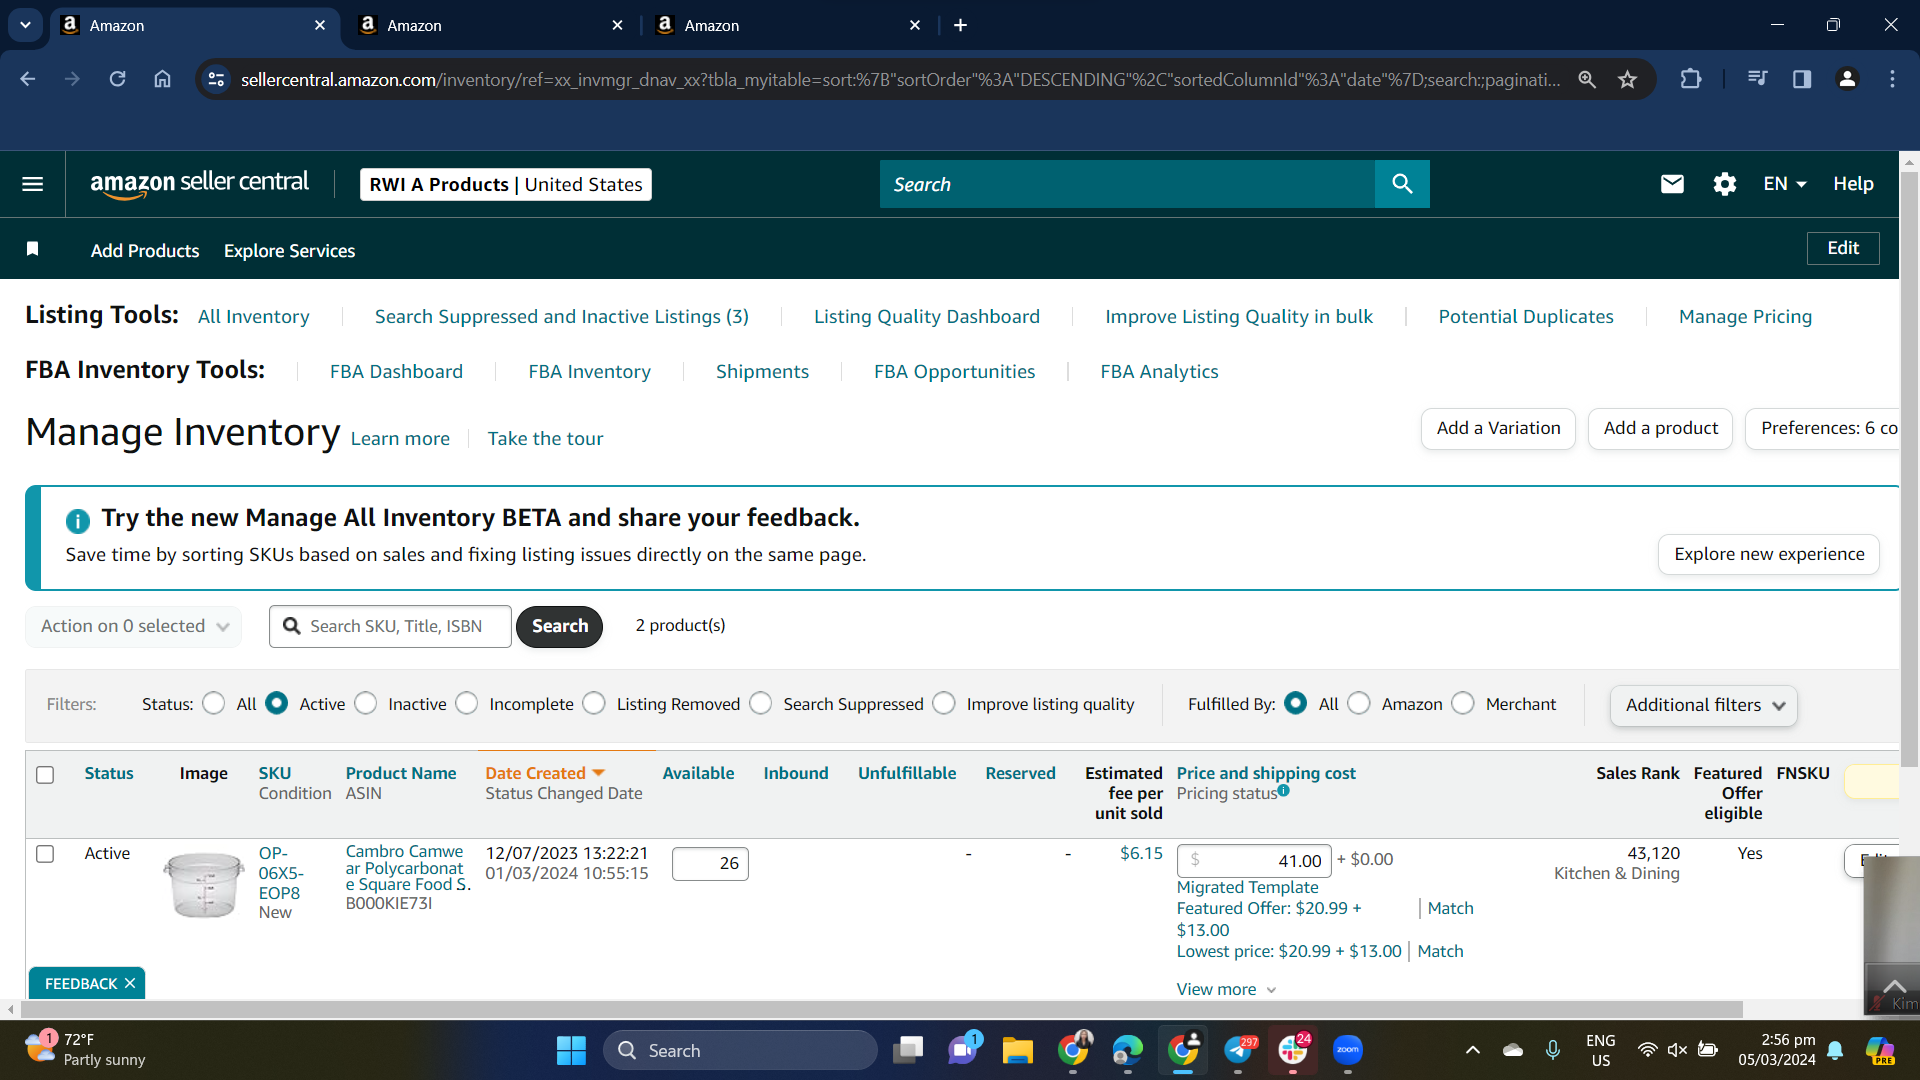1920x1080 pixels.
Task: Click the price input showing 41.00
Action: 1254,861
